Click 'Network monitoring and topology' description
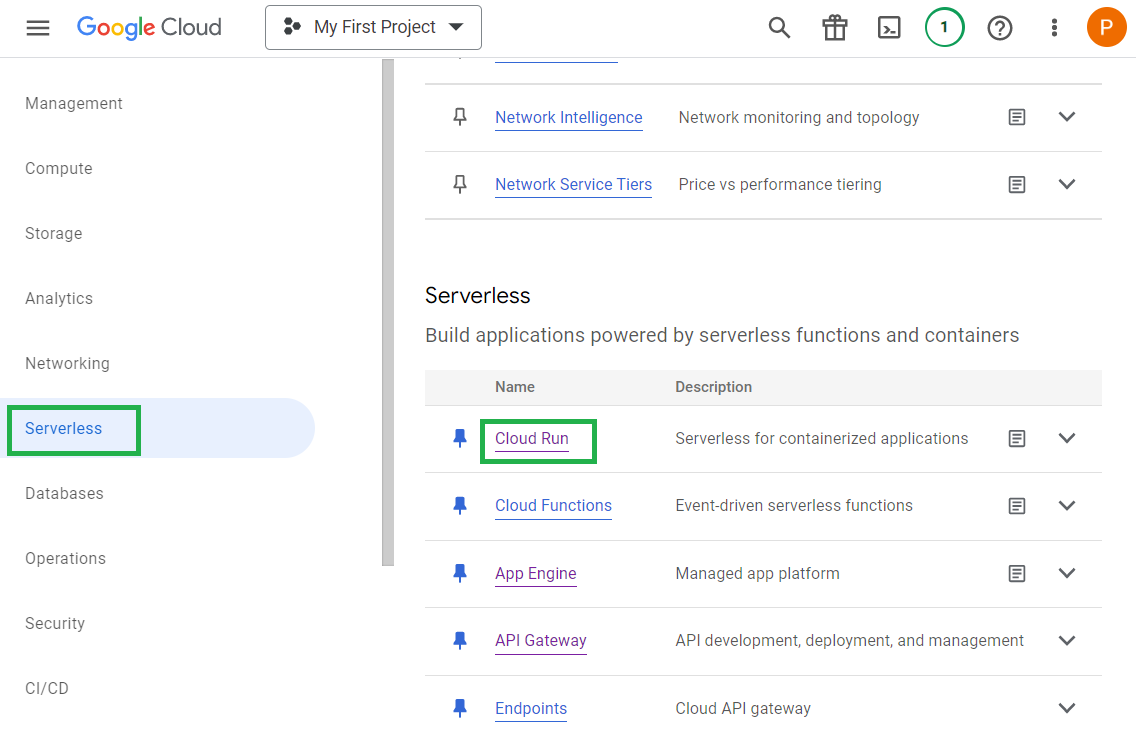The image size is (1136, 734). (x=799, y=117)
